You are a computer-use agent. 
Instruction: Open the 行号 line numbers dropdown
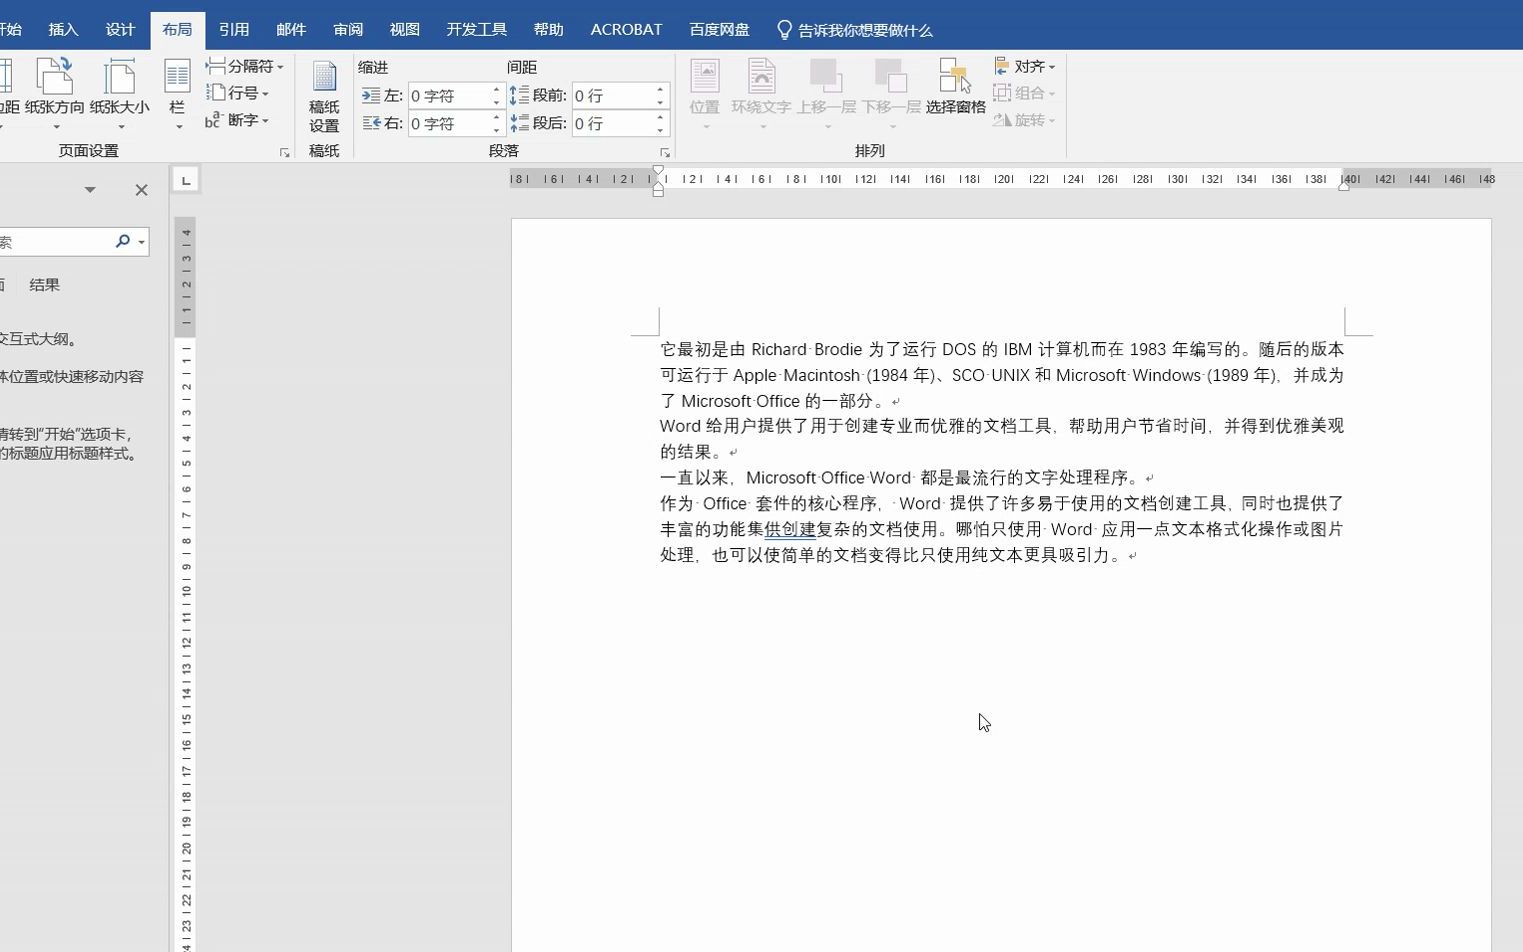point(238,93)
